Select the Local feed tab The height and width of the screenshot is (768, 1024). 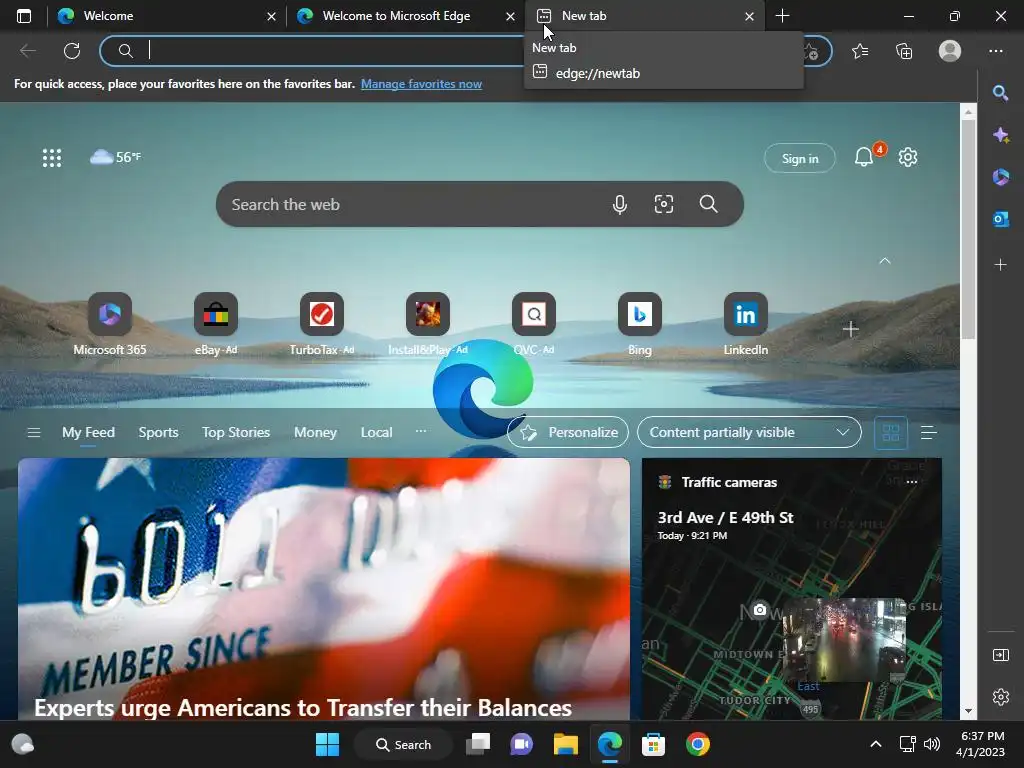376,432
